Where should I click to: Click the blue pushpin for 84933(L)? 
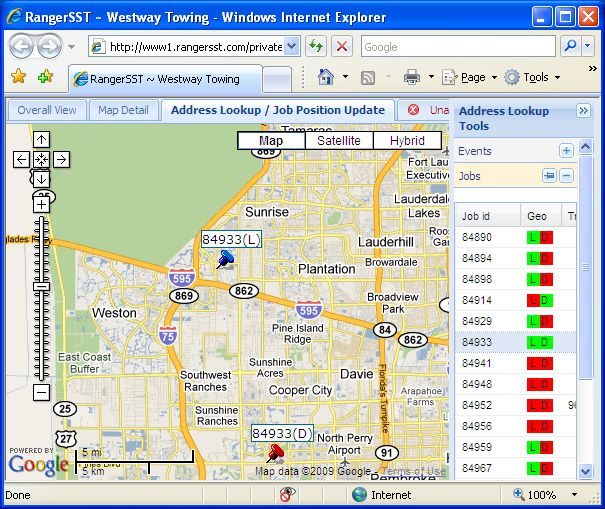click(x=225, y=260)
